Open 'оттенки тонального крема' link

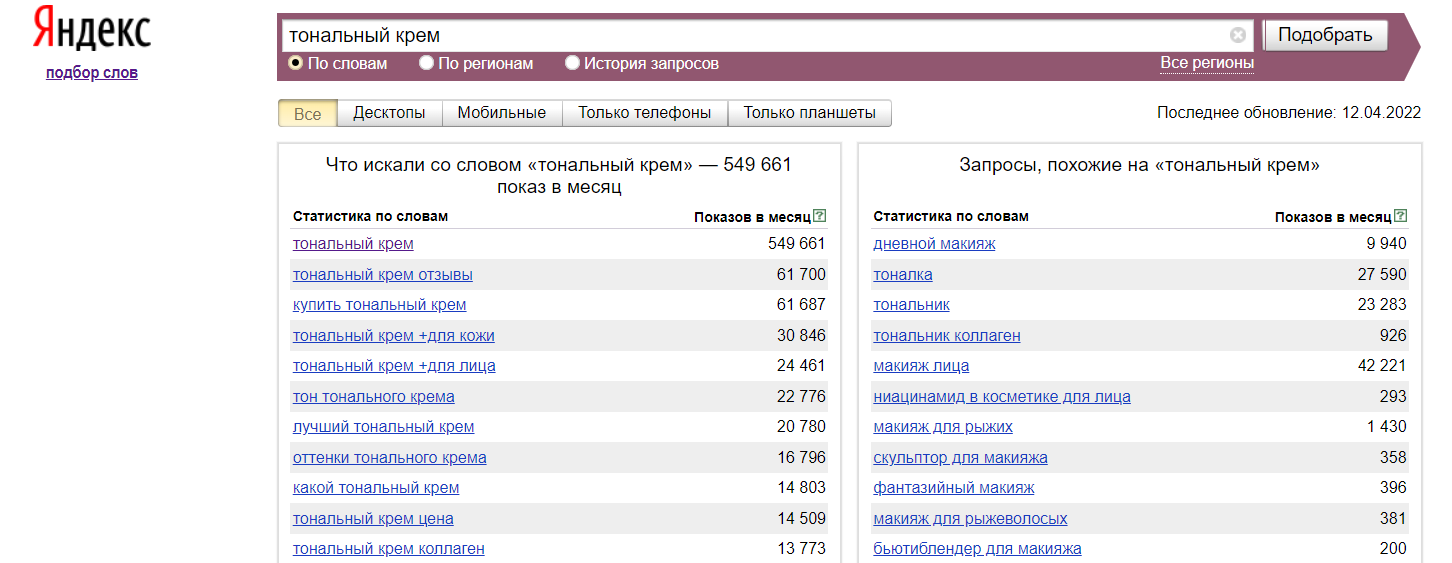coord(390,458)
